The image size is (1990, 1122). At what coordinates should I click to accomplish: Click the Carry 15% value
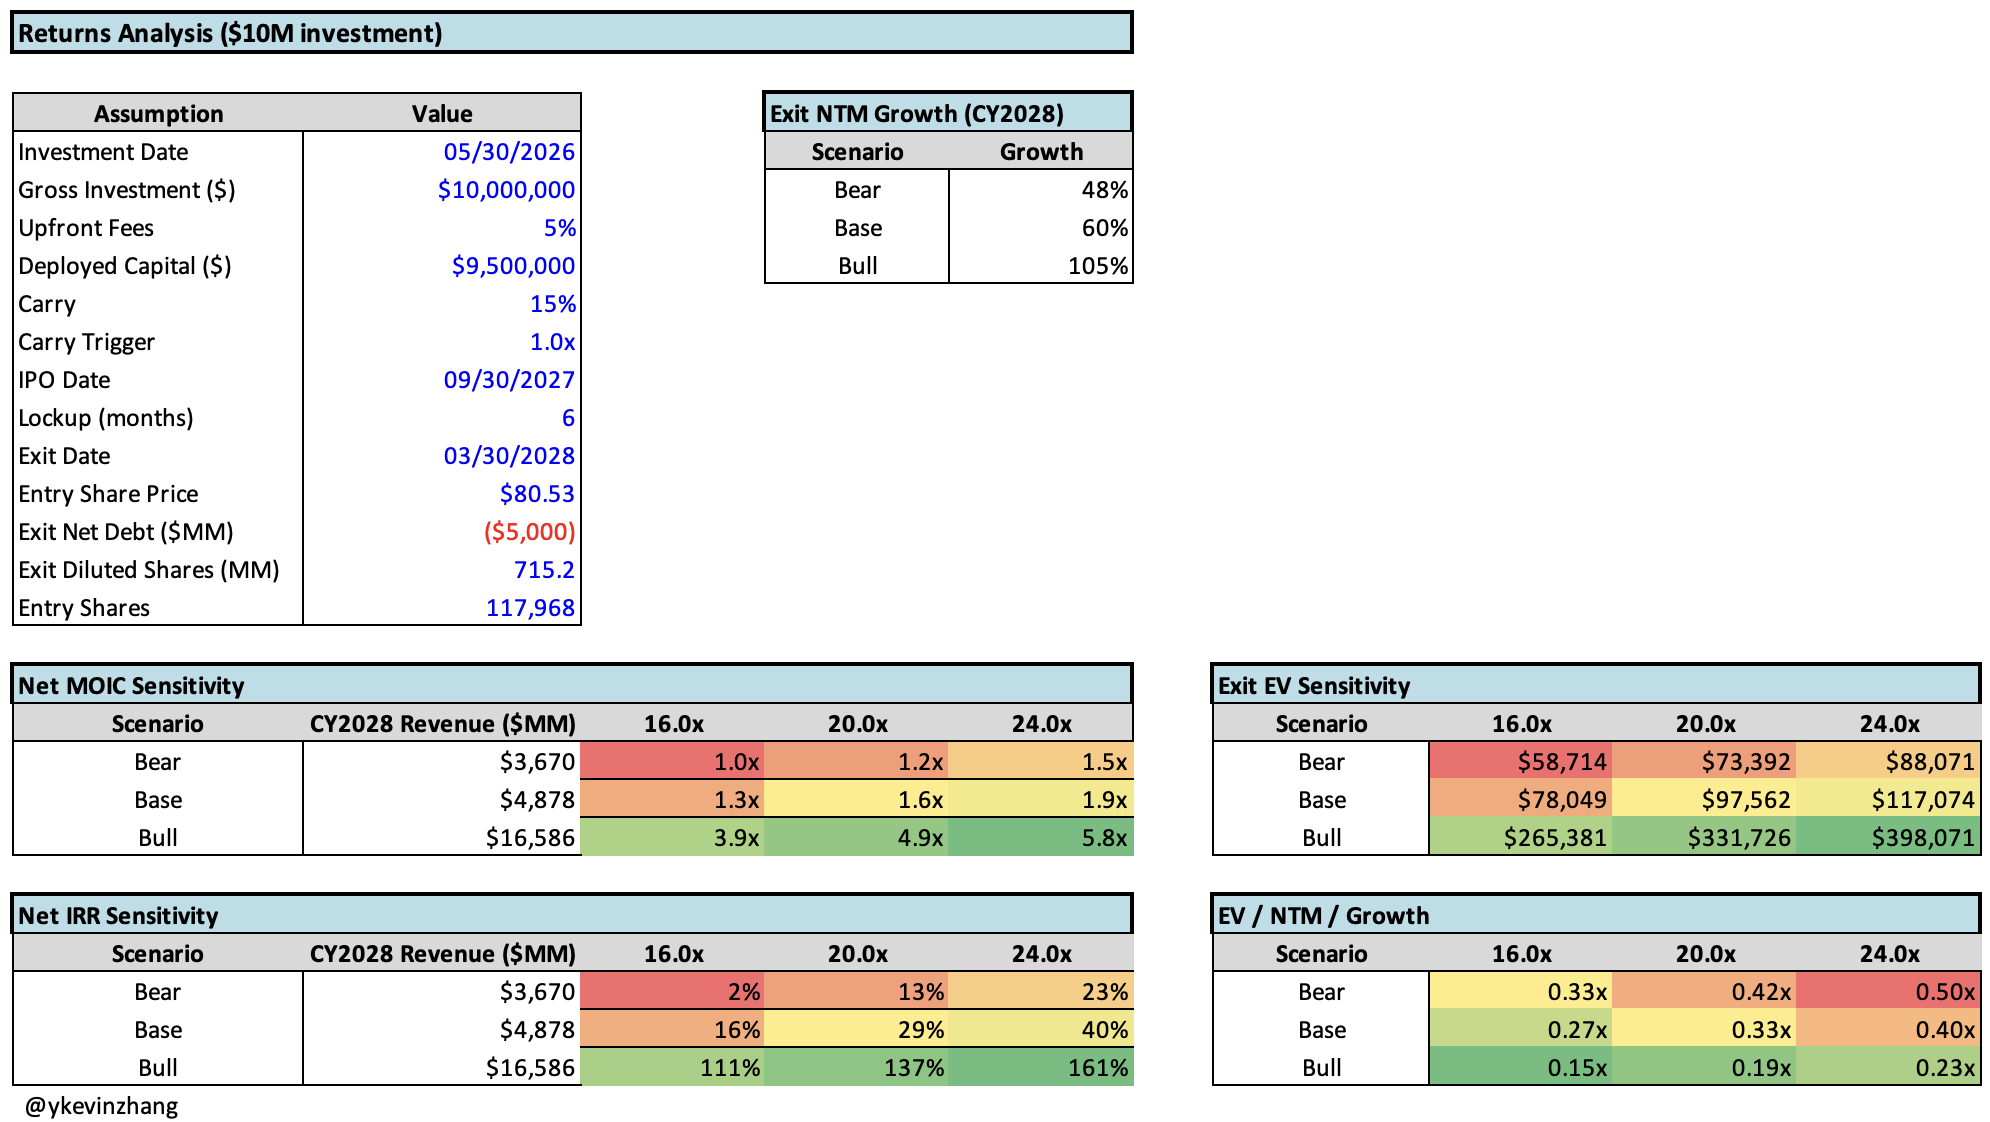pos(441,304)
